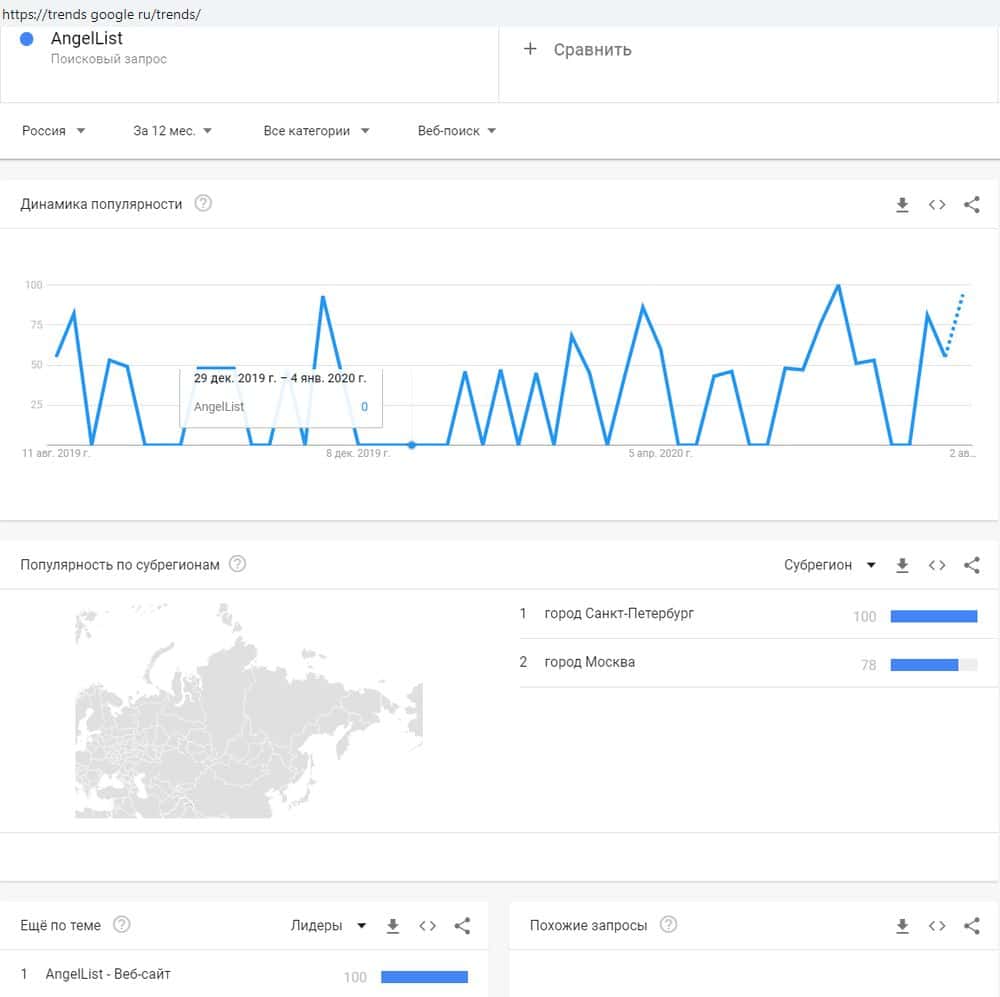
Task: Click the URL text trends.google.ru
Action: 101,14
